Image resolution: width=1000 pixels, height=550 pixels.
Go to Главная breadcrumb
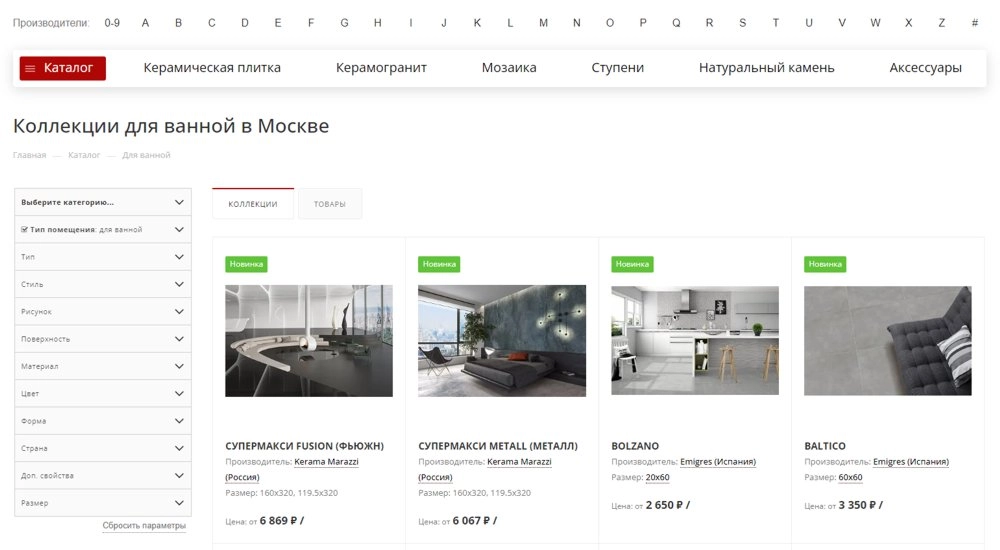point(29,155)
